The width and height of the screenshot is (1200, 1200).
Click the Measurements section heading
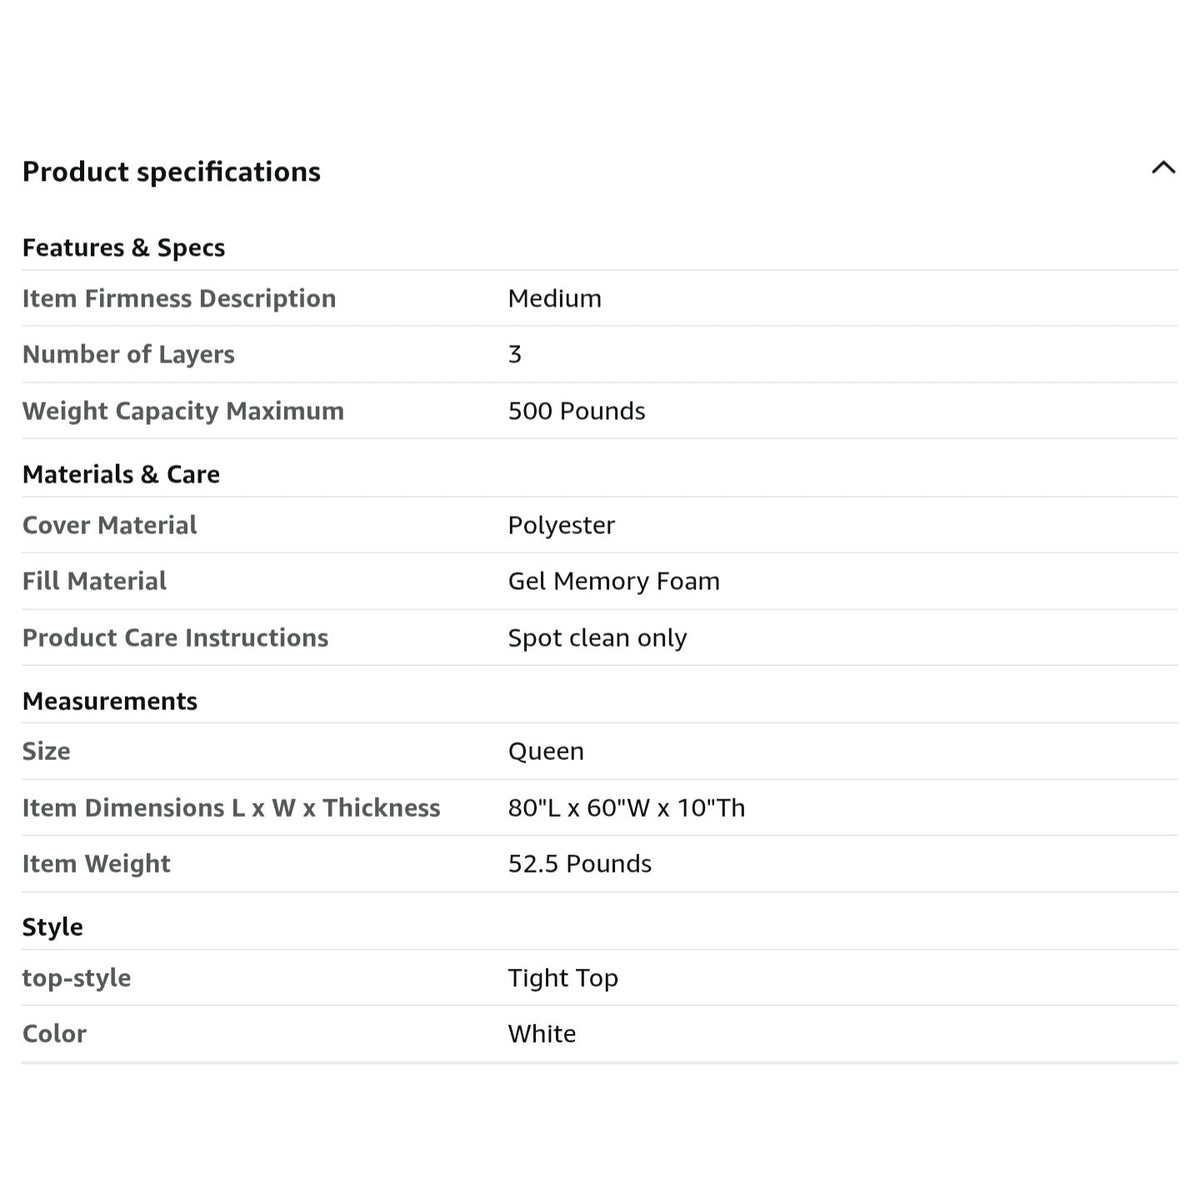tap(110, 701)
